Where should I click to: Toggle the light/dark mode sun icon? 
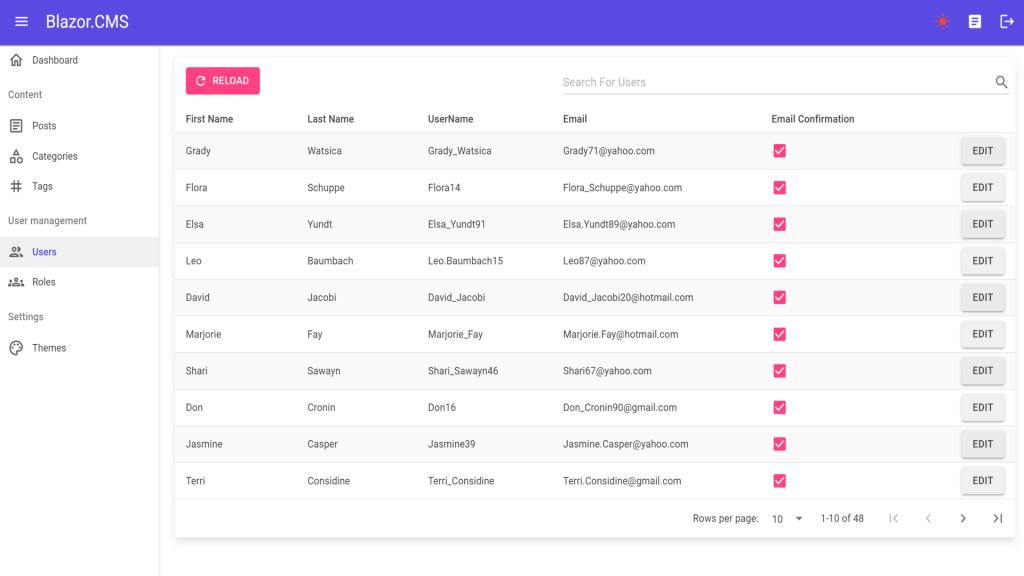942,22
